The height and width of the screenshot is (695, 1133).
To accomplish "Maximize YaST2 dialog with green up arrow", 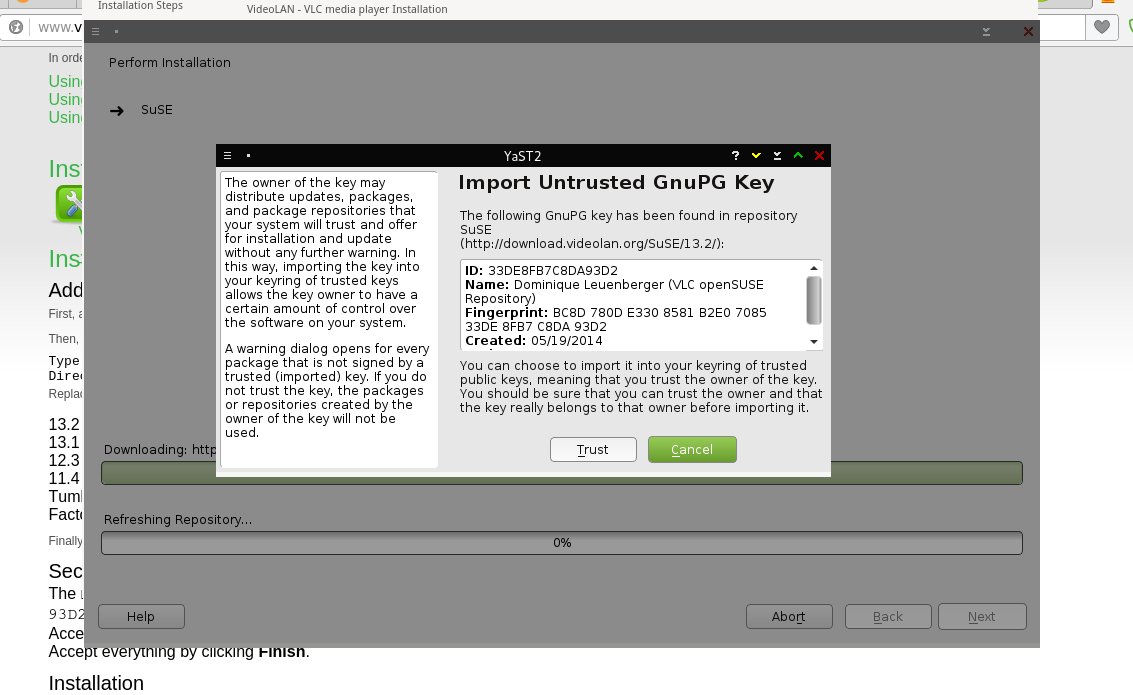I will coord(798,155).
